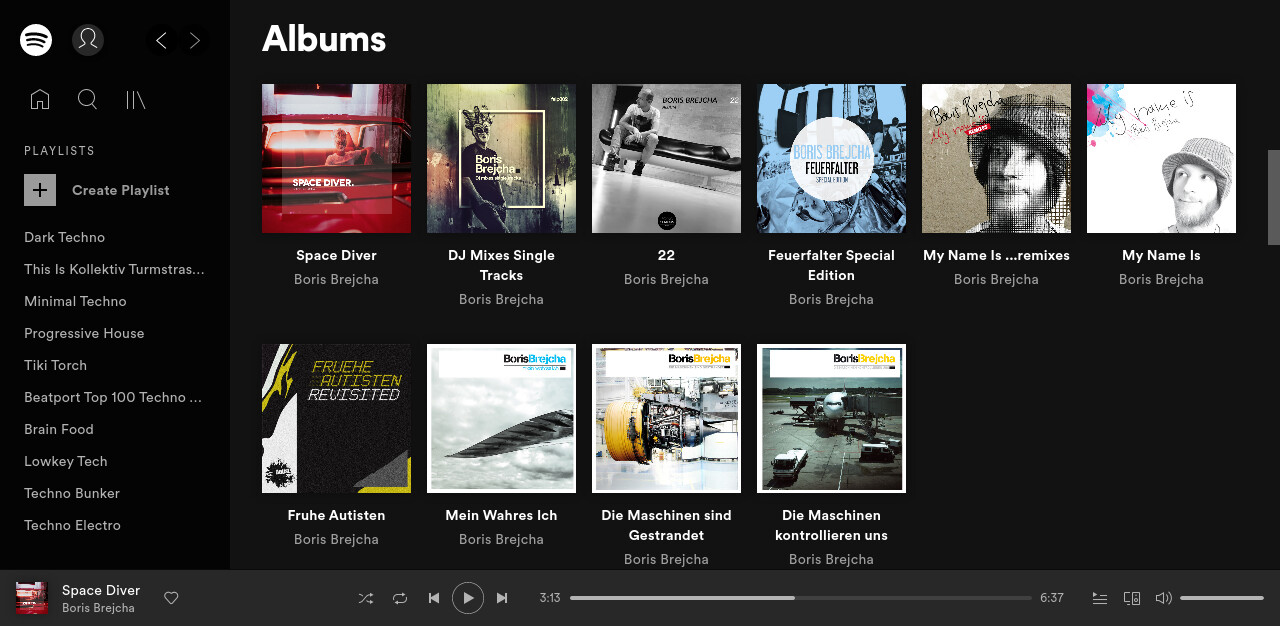
Task: Open the Lowkey Tech playlist
Action: coord(66,461)
